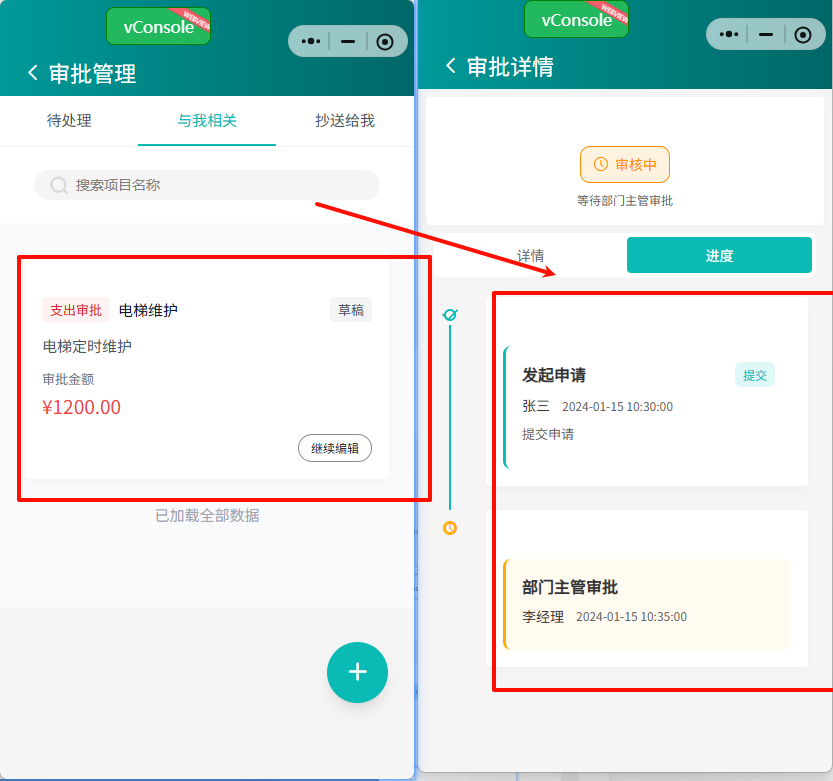This screenshot has width=833, height=781.
Task: Go back from 审批详情 page
Action: (x=451, y=66)
